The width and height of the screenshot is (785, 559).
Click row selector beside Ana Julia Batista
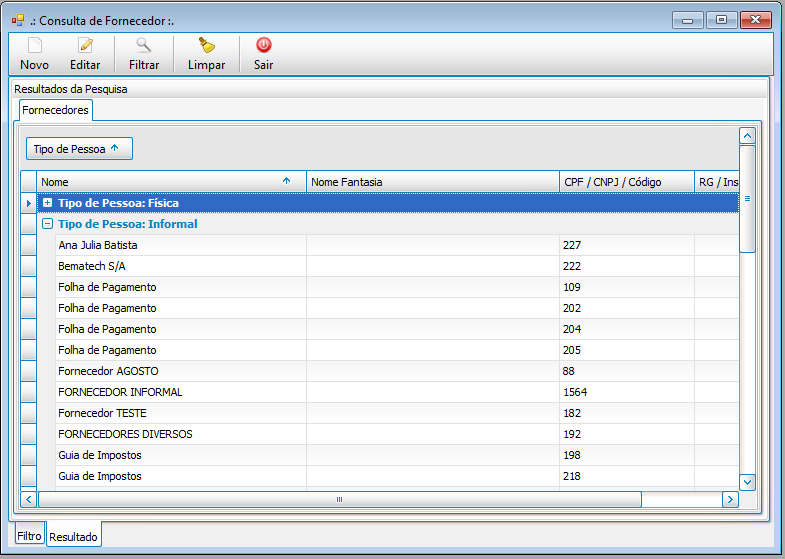tap(29, 245)
